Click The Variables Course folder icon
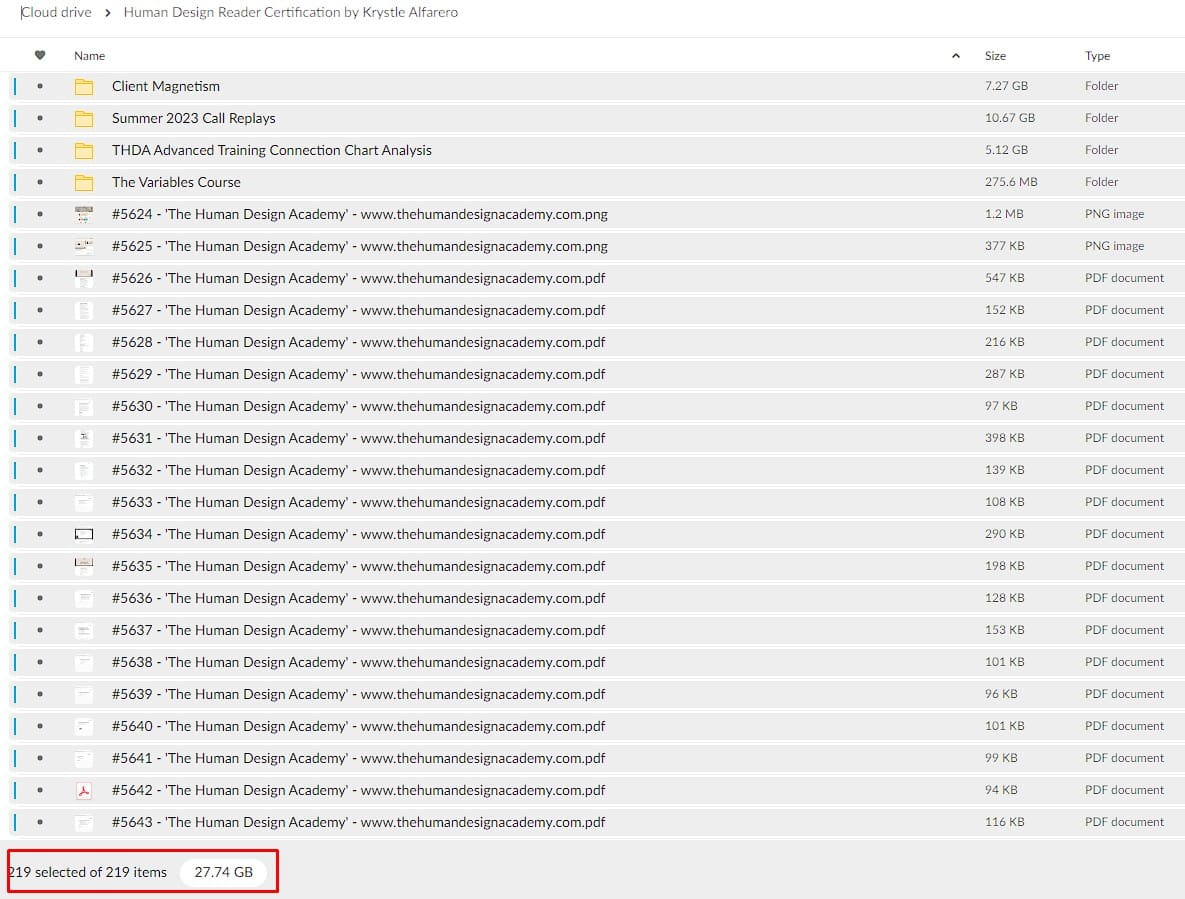 pyautogui.click(x=84, y=182)
